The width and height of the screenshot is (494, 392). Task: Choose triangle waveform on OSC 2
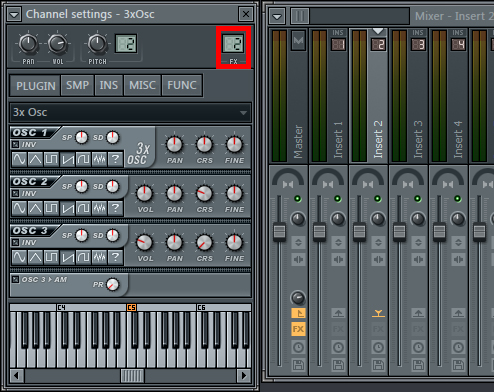(35, 208)
